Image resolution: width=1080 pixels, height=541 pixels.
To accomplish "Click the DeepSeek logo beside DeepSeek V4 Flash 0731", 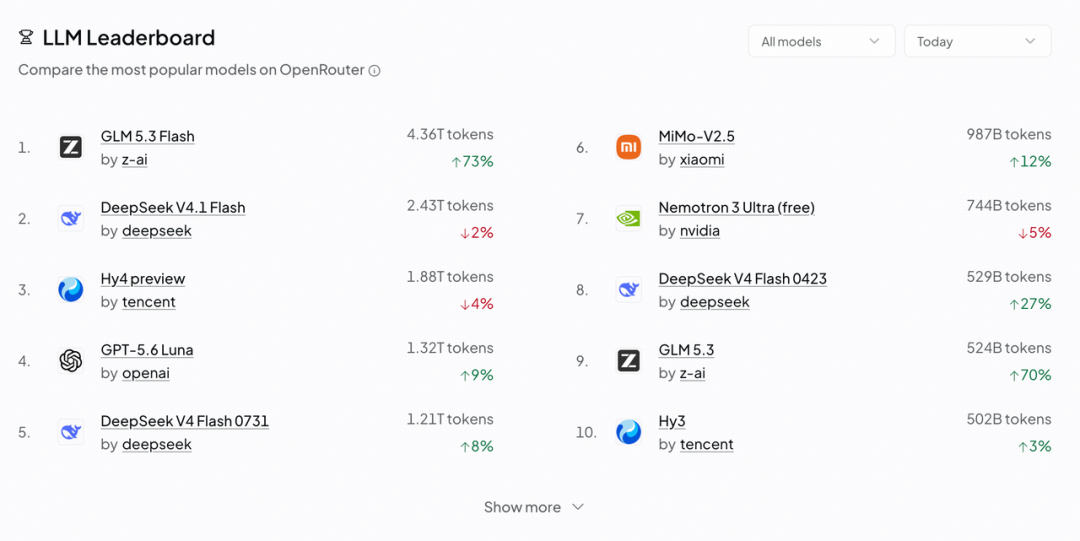I will [70, 432].
